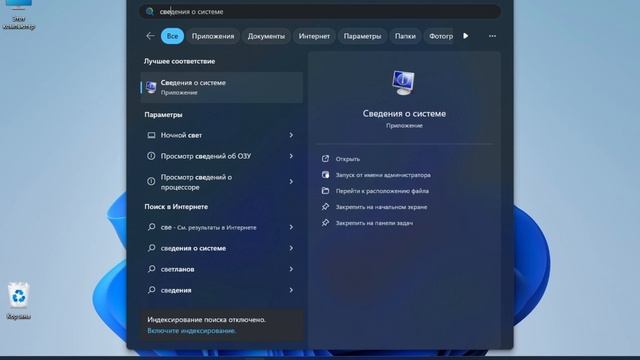Click info icon beside Просмотр сведений об ОЗУ

click(151, 156)
